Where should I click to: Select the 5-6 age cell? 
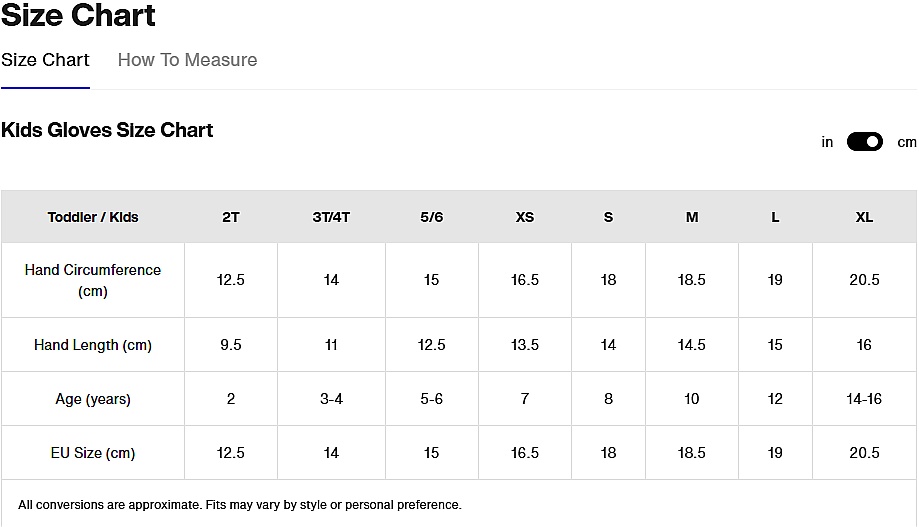click(x=431, y=399)
